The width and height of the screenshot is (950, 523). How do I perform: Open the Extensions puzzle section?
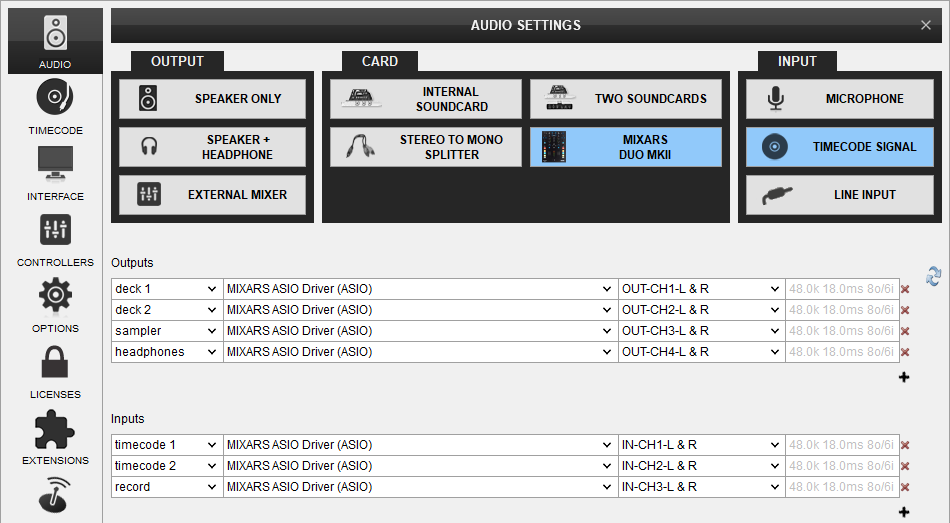[55, 436]
